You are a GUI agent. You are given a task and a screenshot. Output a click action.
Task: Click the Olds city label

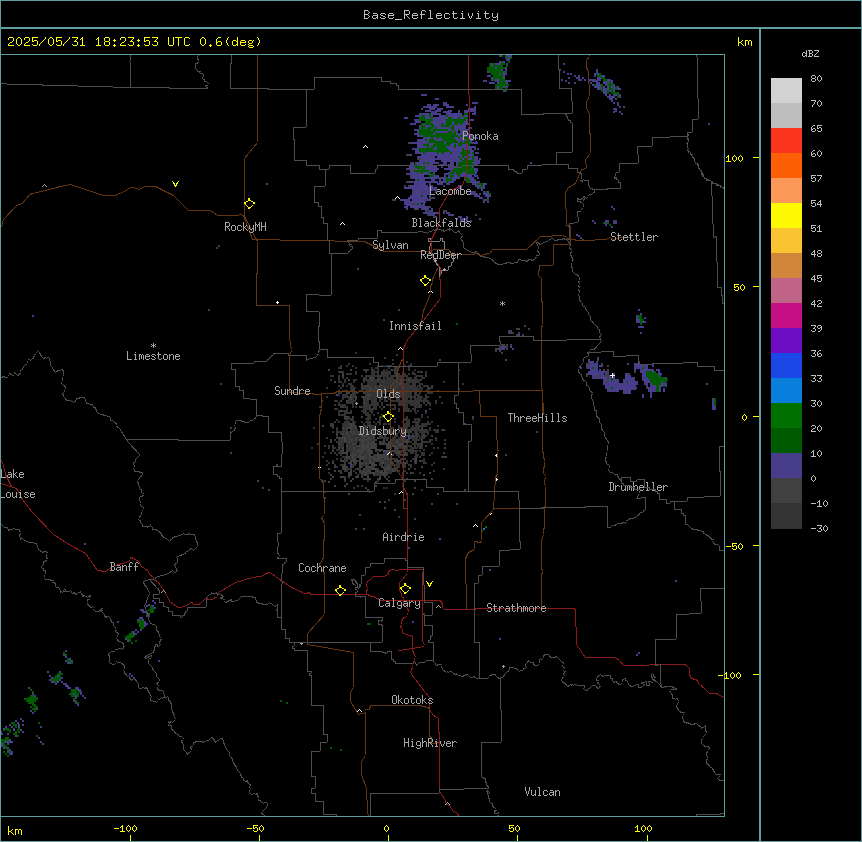pos(388,394)
